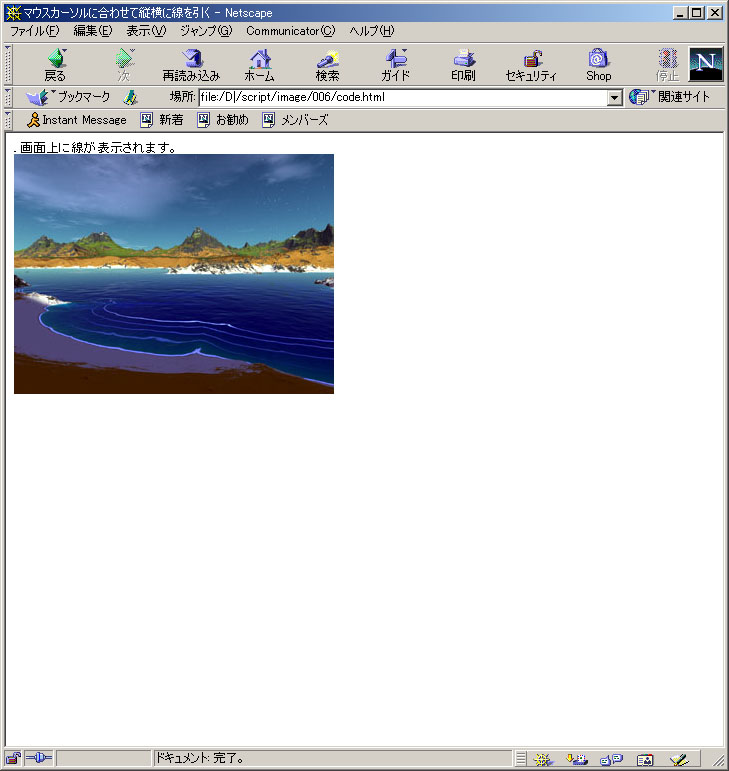
Task: Click the 戻る (Back) navigation button
Action: (55, 65)
